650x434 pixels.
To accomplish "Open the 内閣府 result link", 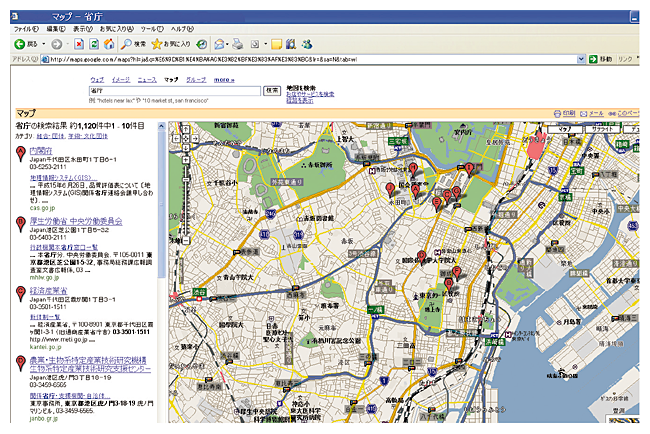I will tap(41, 151).
